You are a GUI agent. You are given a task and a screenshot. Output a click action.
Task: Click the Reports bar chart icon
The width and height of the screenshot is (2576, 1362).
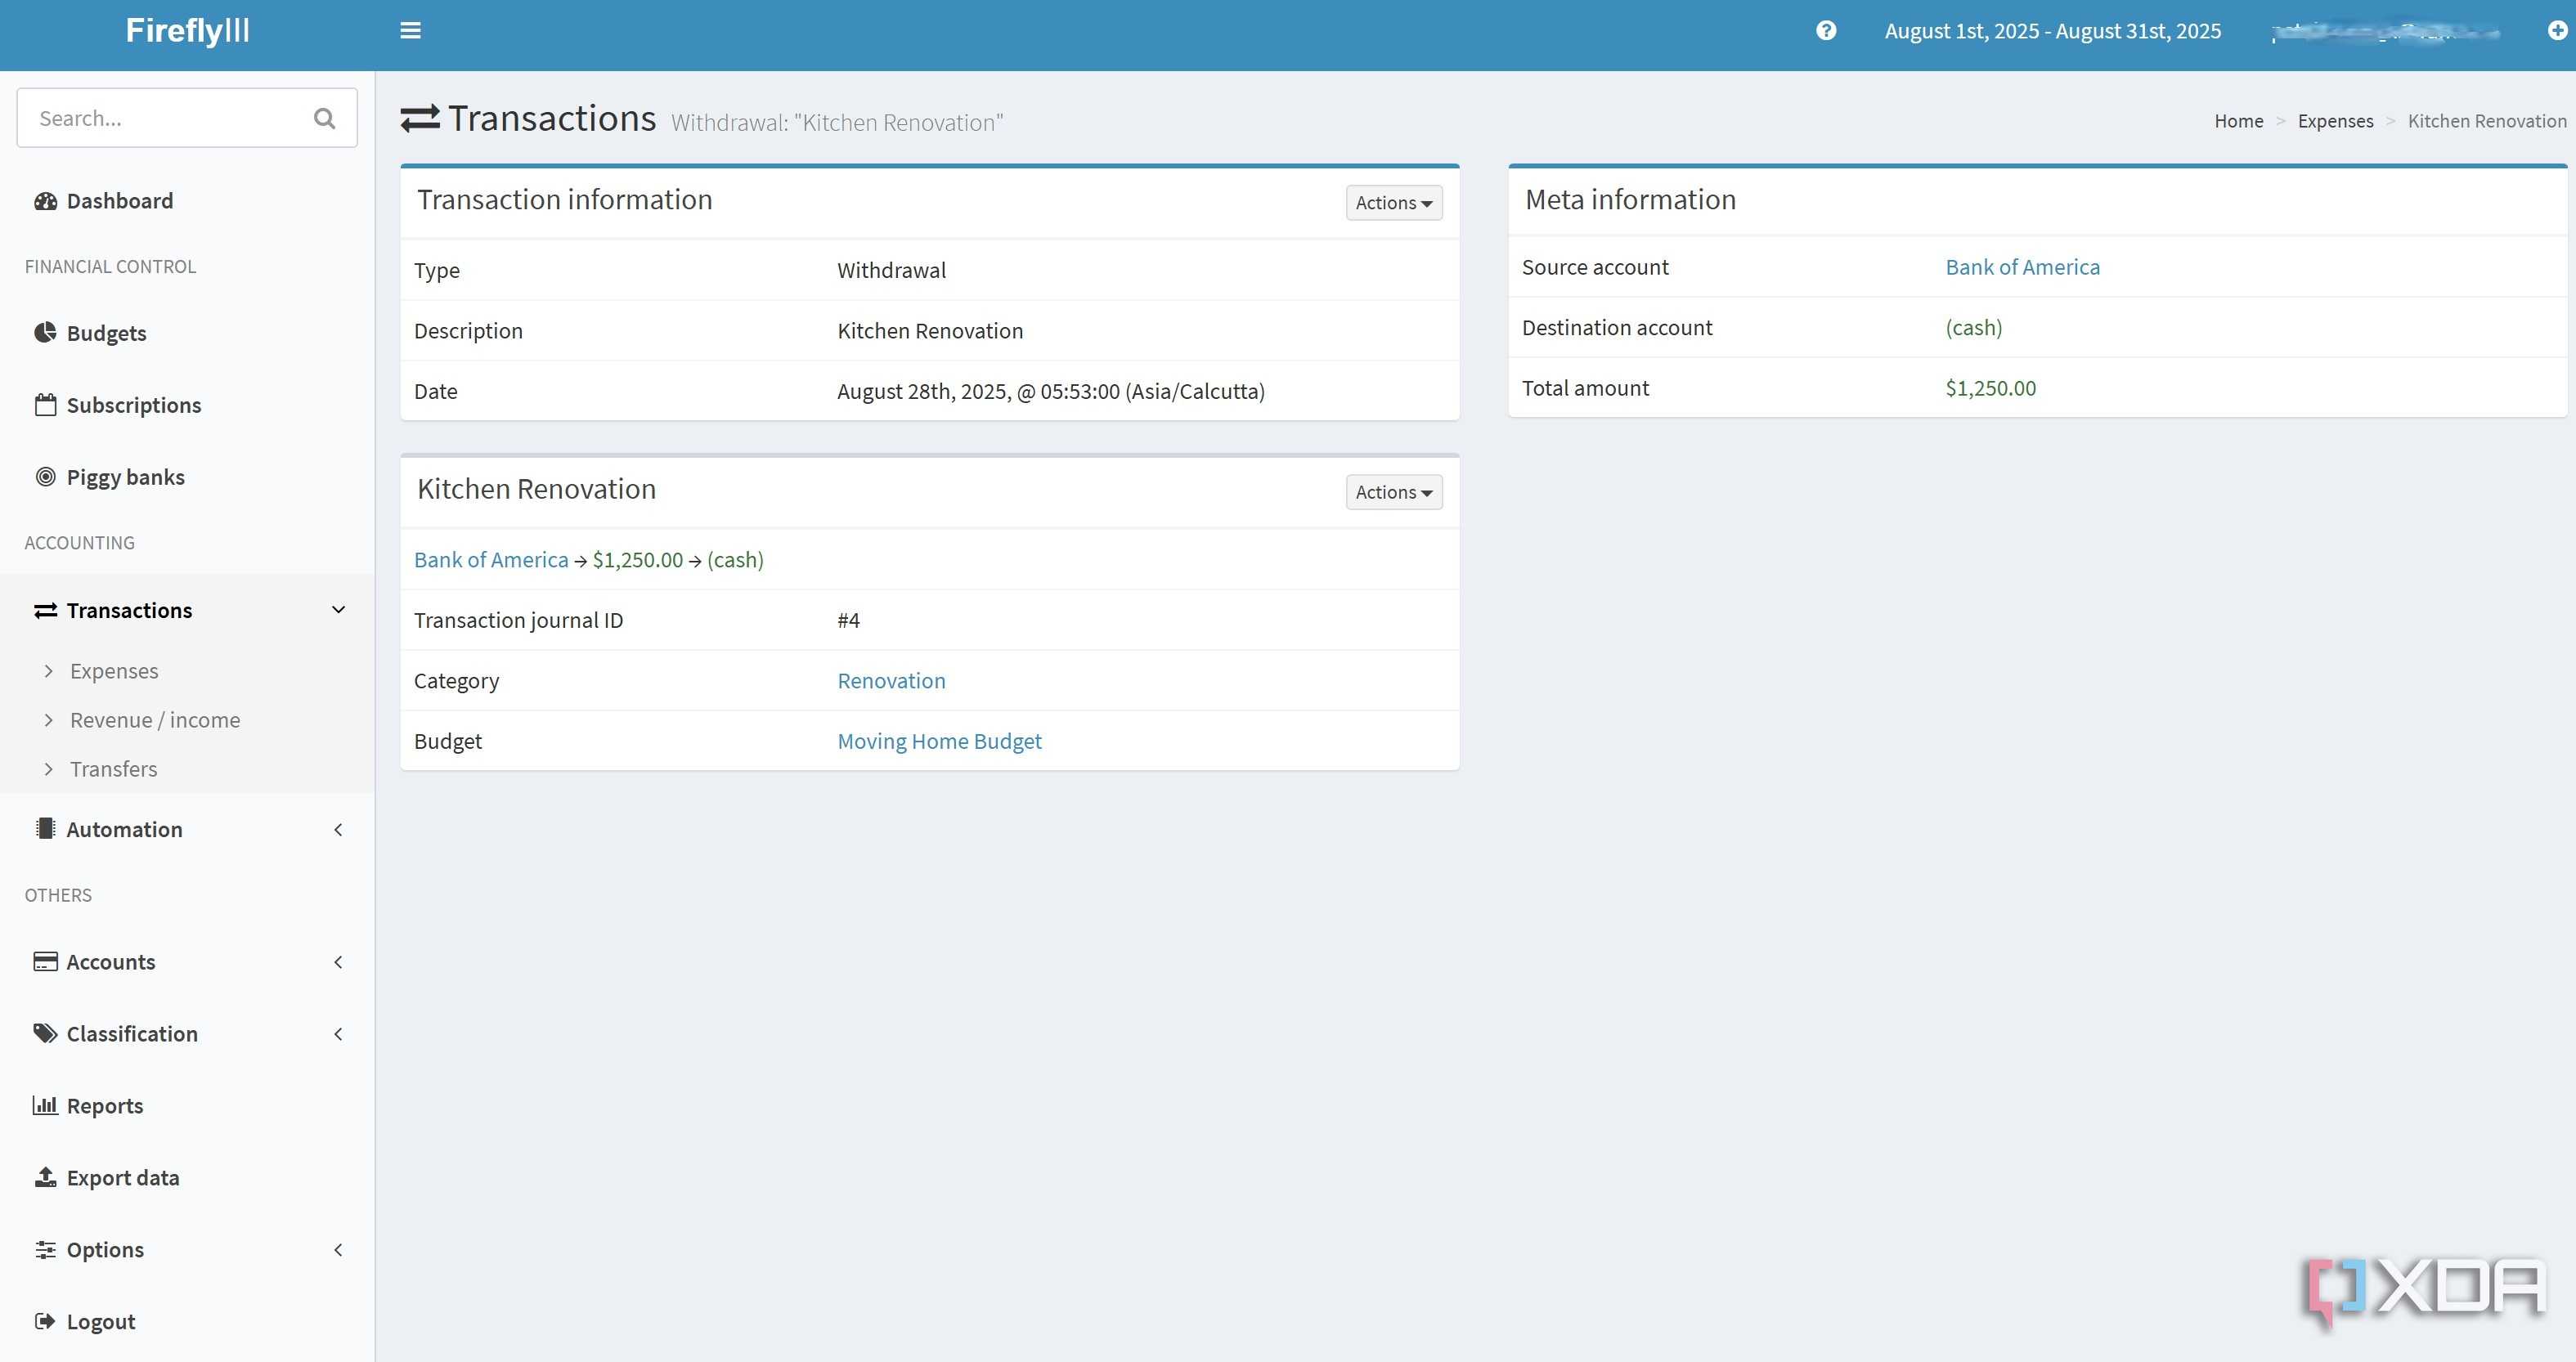[45, 1105]
